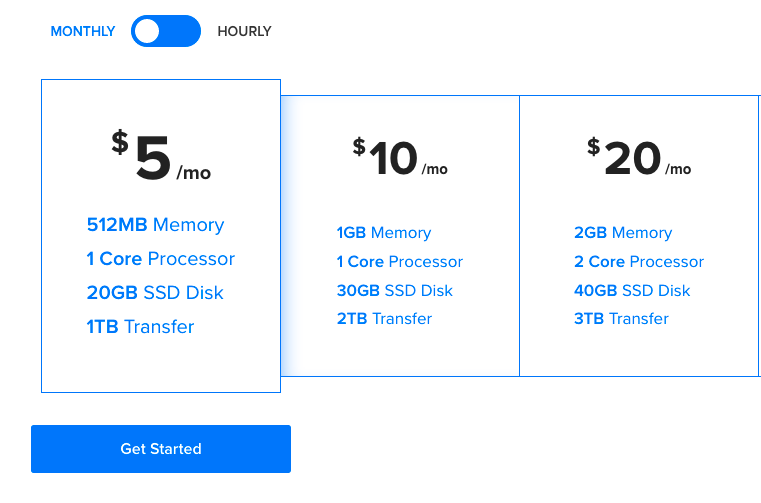
Task: Select the MONTHLY billing label
Action: pos(83,31)
